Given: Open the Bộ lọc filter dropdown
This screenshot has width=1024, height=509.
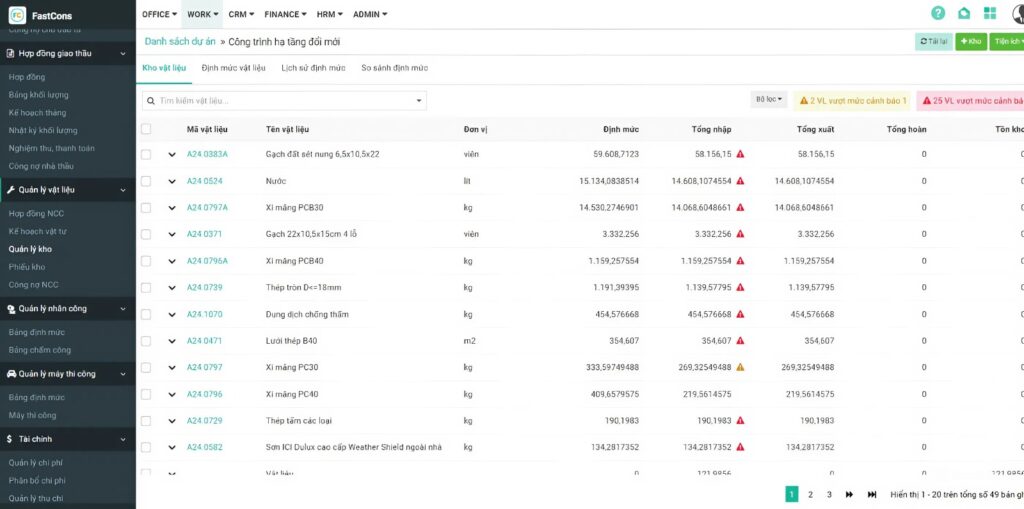Looking at the screenshot, I should click(769, 99).
